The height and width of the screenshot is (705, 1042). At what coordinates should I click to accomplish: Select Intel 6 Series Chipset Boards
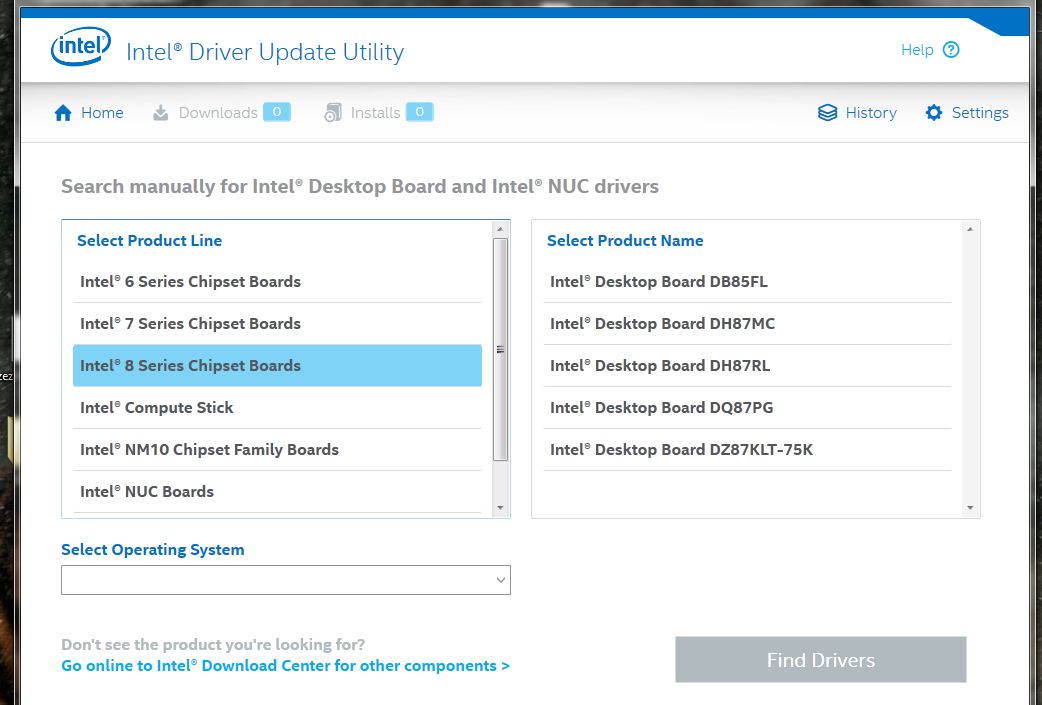(277, 282)
